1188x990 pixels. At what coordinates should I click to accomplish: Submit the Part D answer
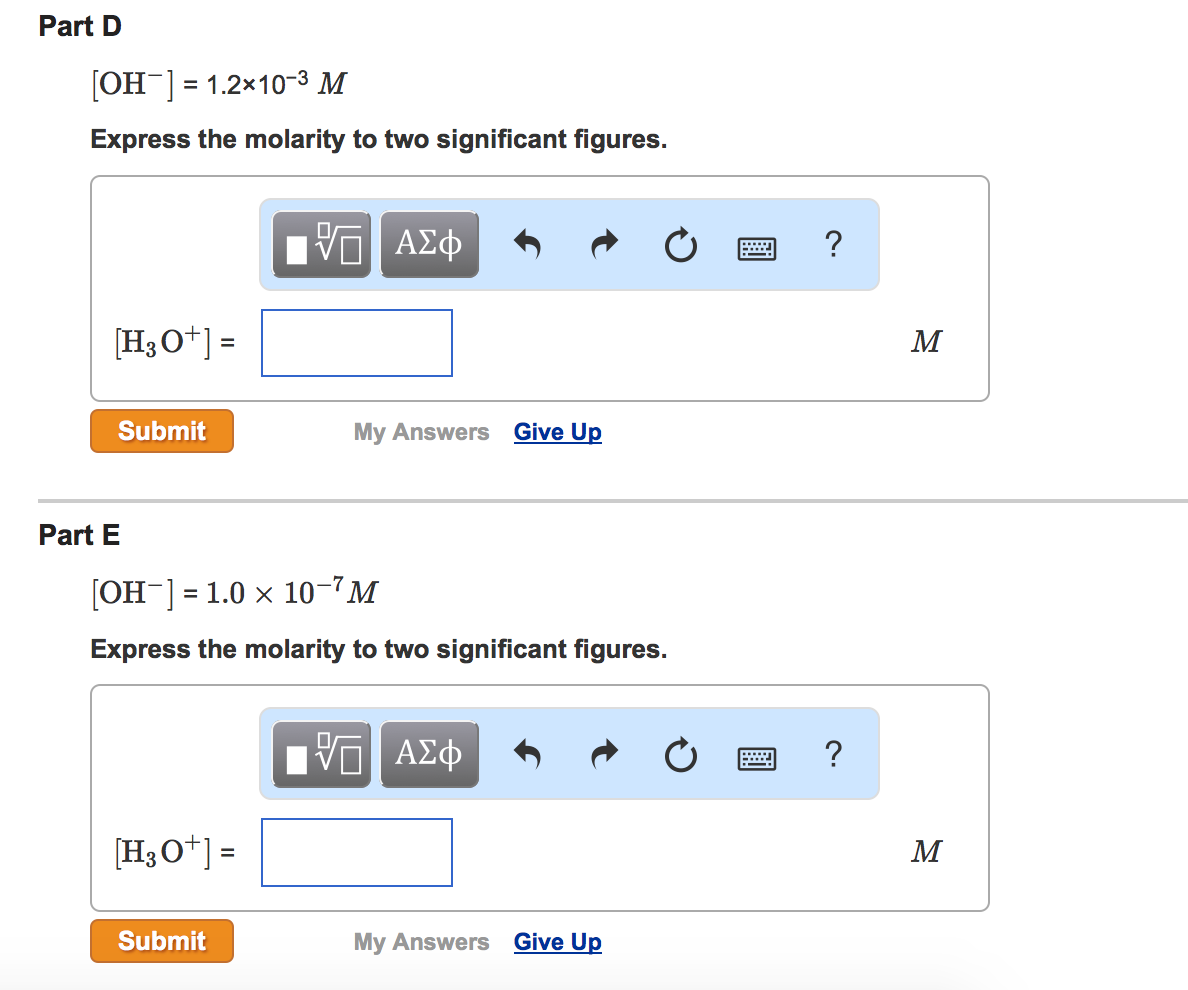[161, 430]
